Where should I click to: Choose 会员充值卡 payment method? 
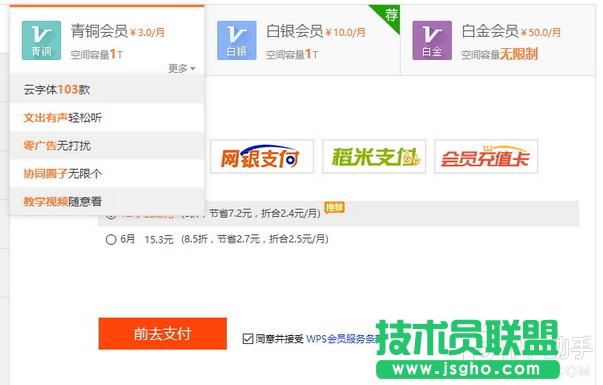(486, 157)
